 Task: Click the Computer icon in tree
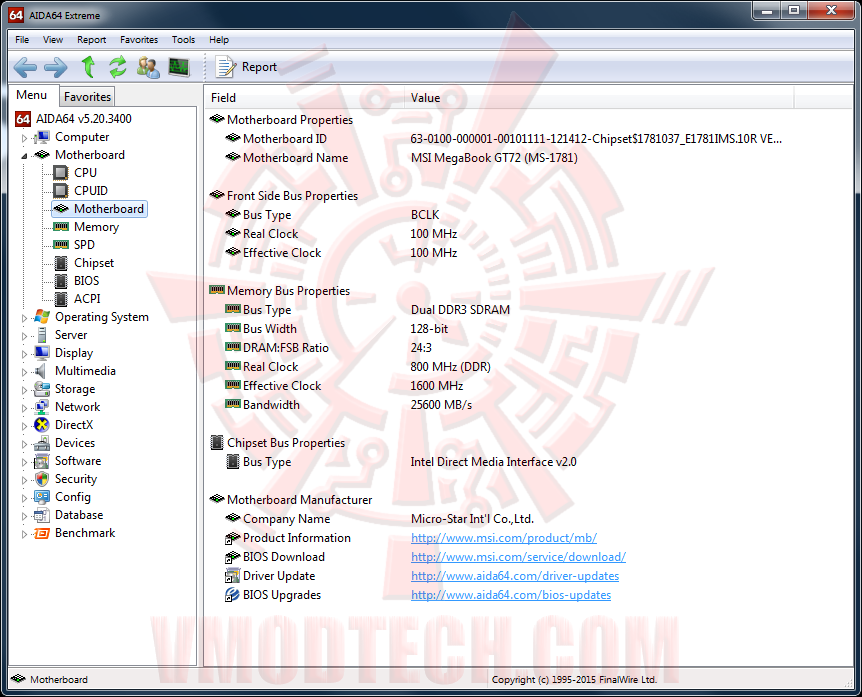[41, 137]
